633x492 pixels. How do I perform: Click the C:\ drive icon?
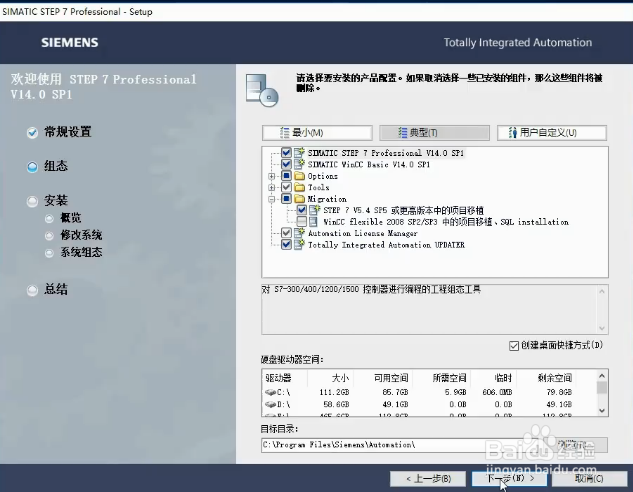270,392
